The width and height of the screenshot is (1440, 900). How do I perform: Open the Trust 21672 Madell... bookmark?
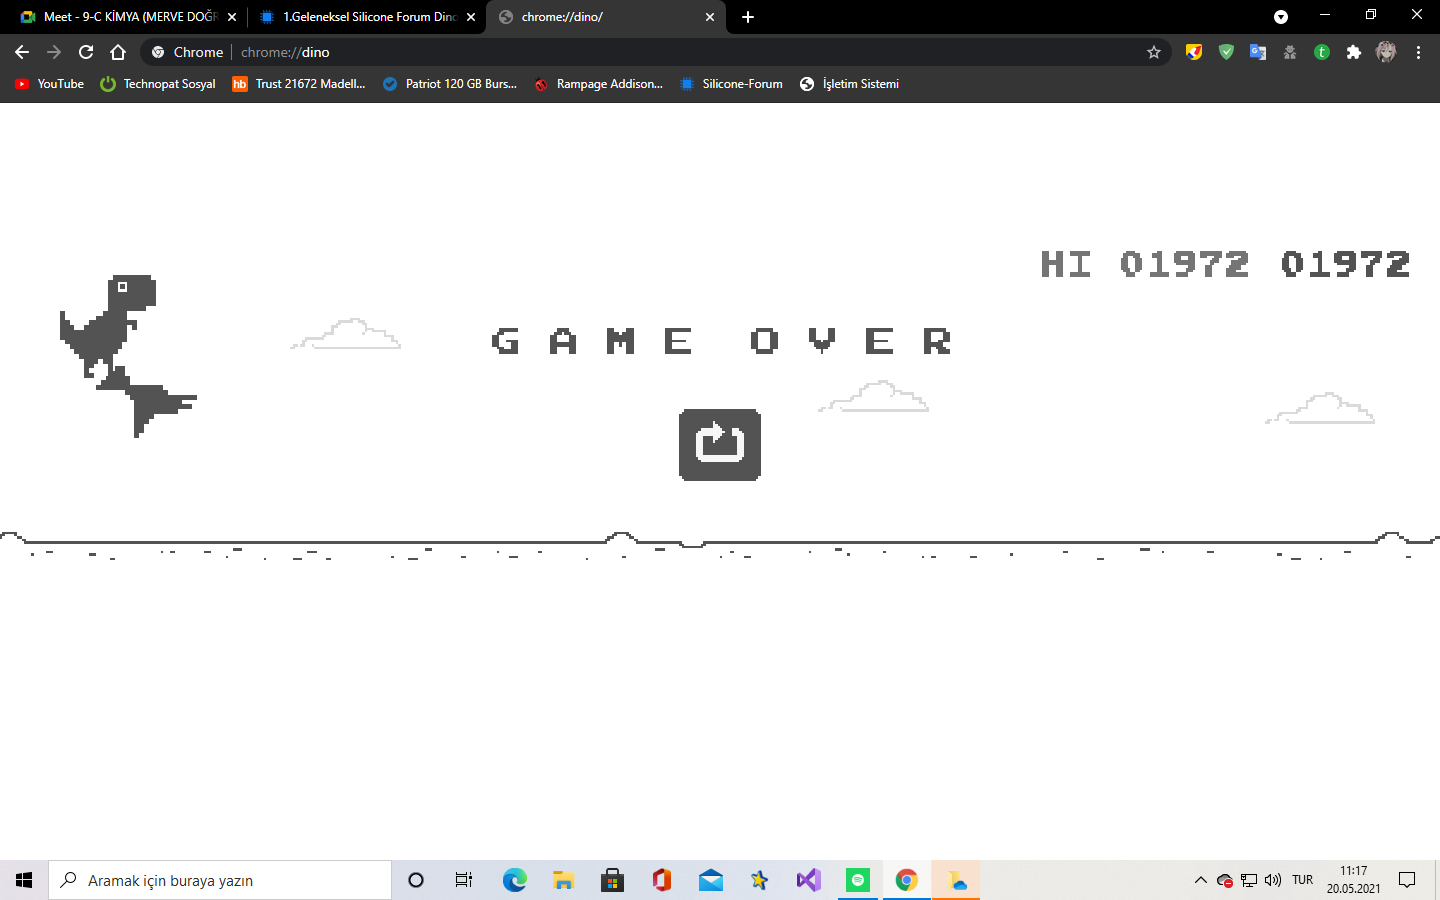pos(299,84)
